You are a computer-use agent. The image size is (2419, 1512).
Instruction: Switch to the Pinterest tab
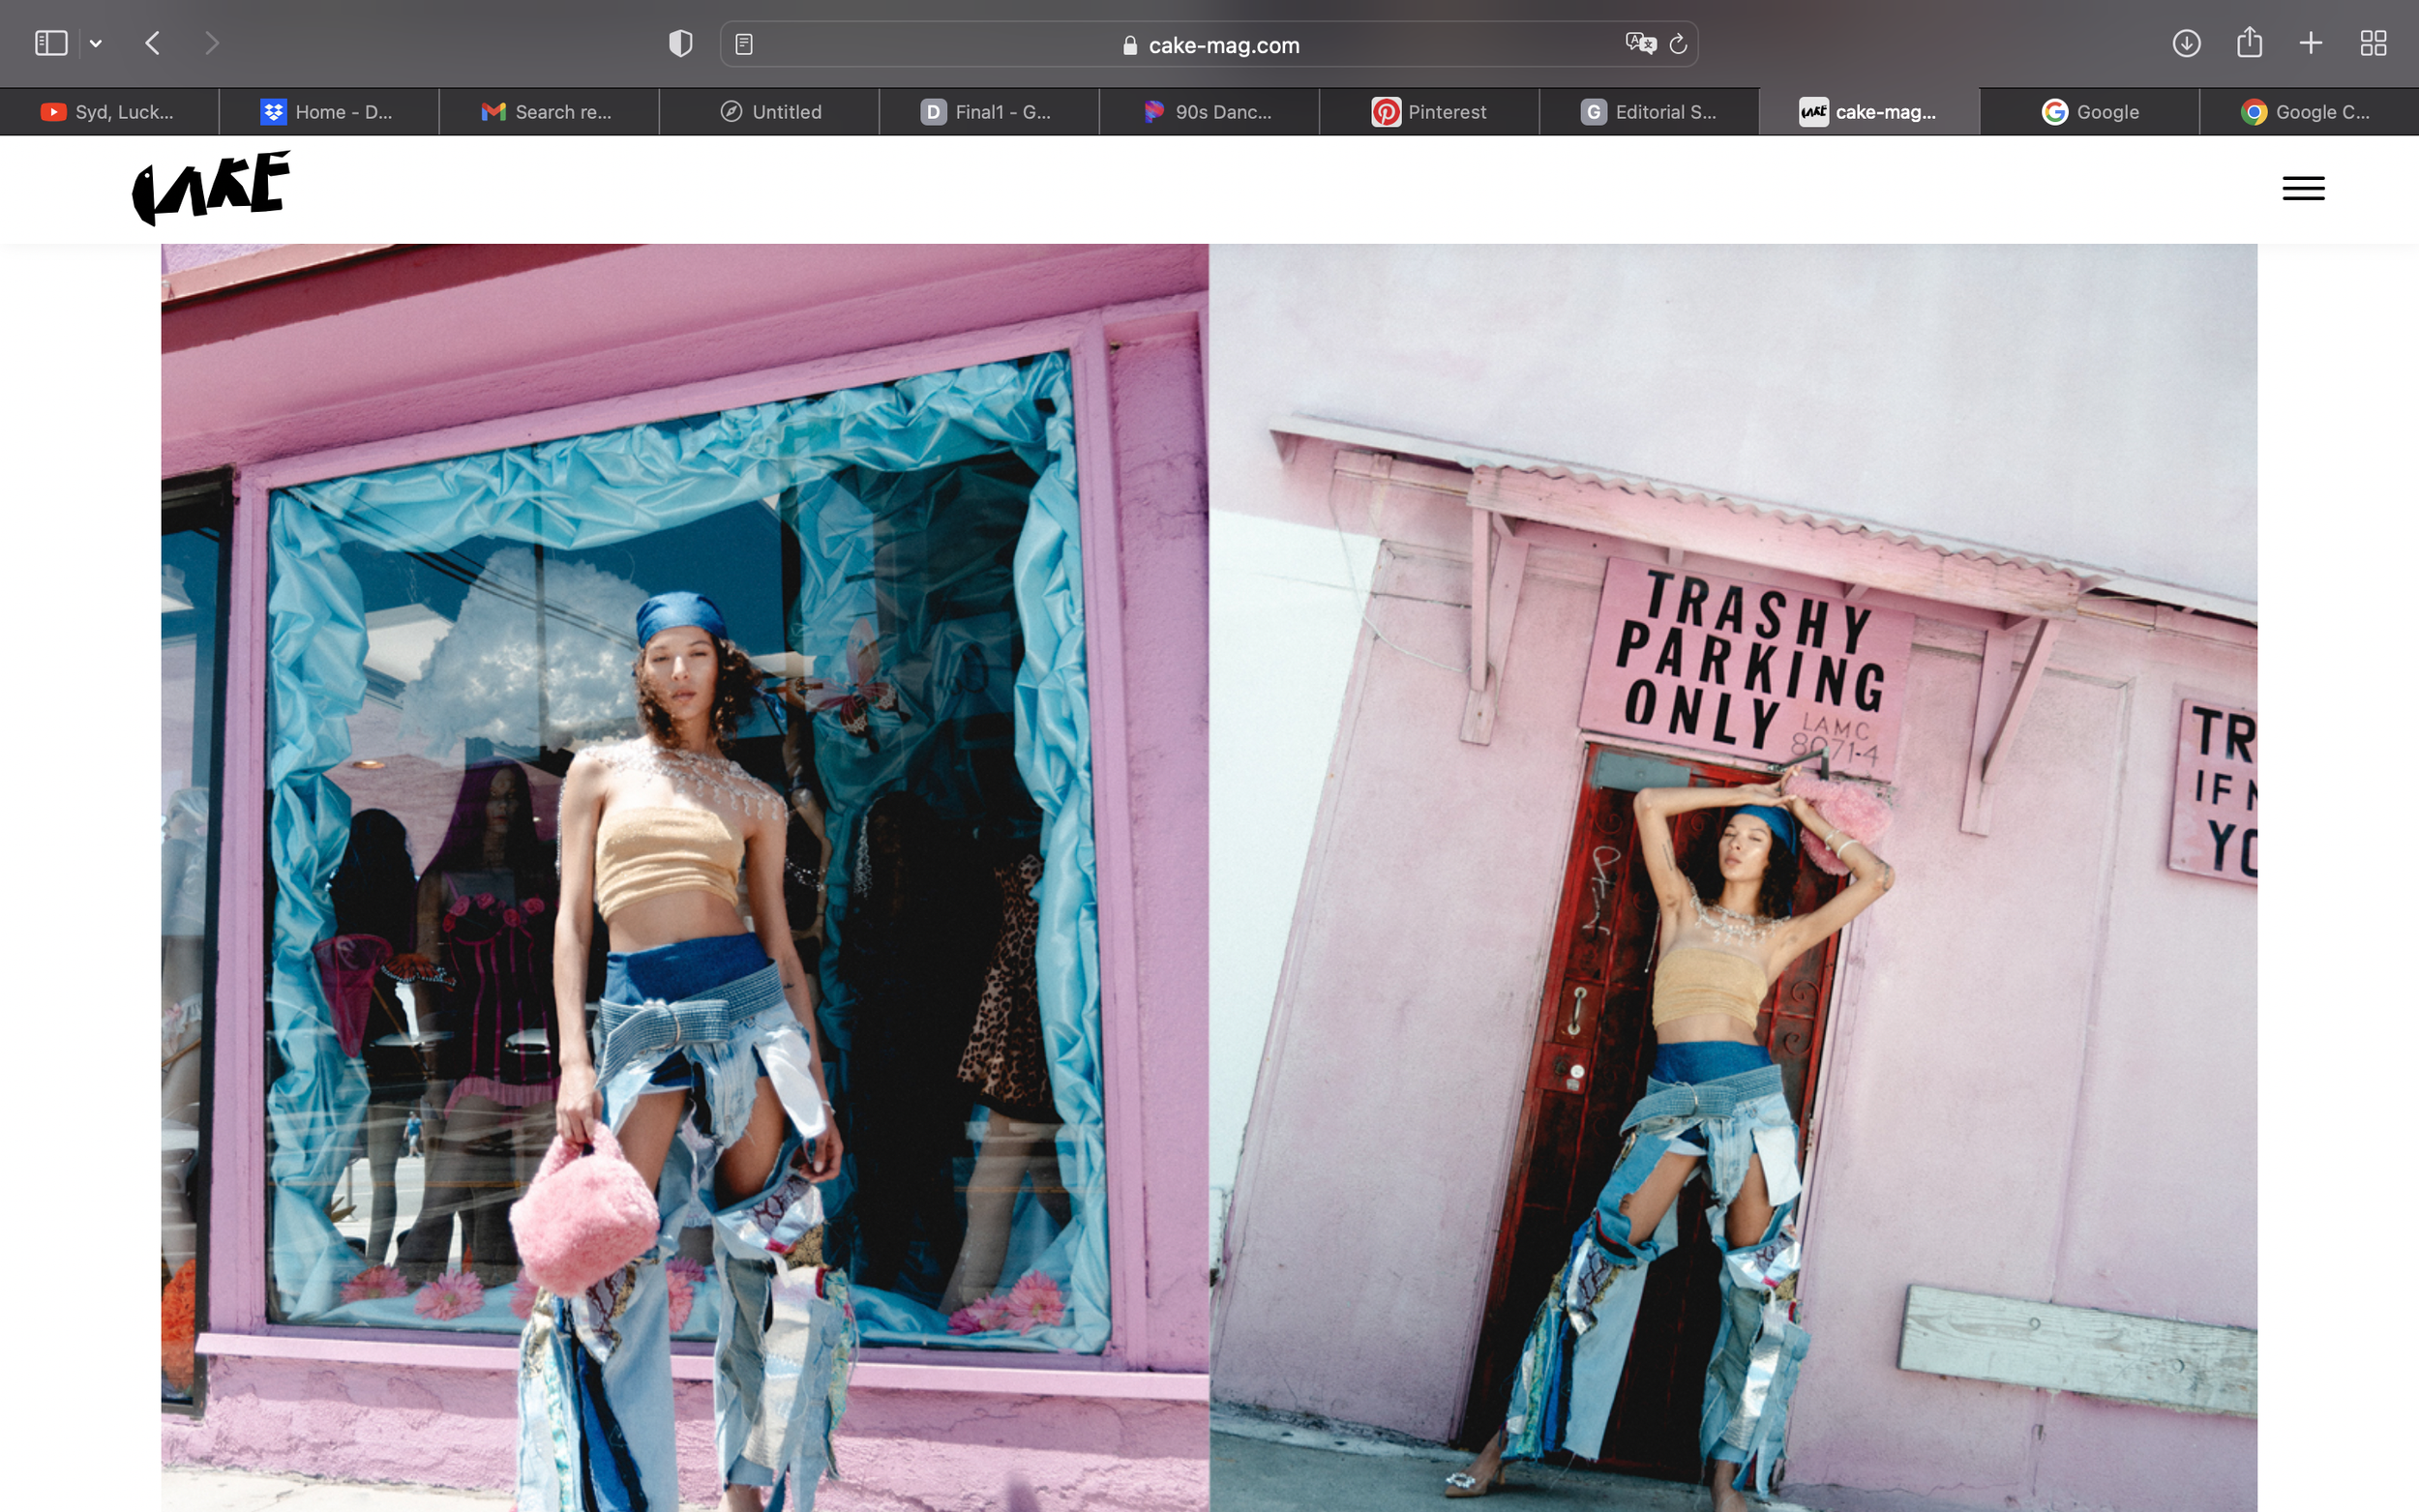pos(1429,112)
